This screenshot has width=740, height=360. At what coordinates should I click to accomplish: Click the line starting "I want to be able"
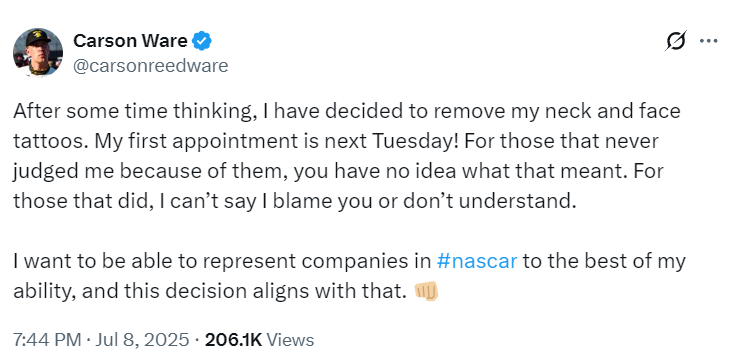click(349, 261)
